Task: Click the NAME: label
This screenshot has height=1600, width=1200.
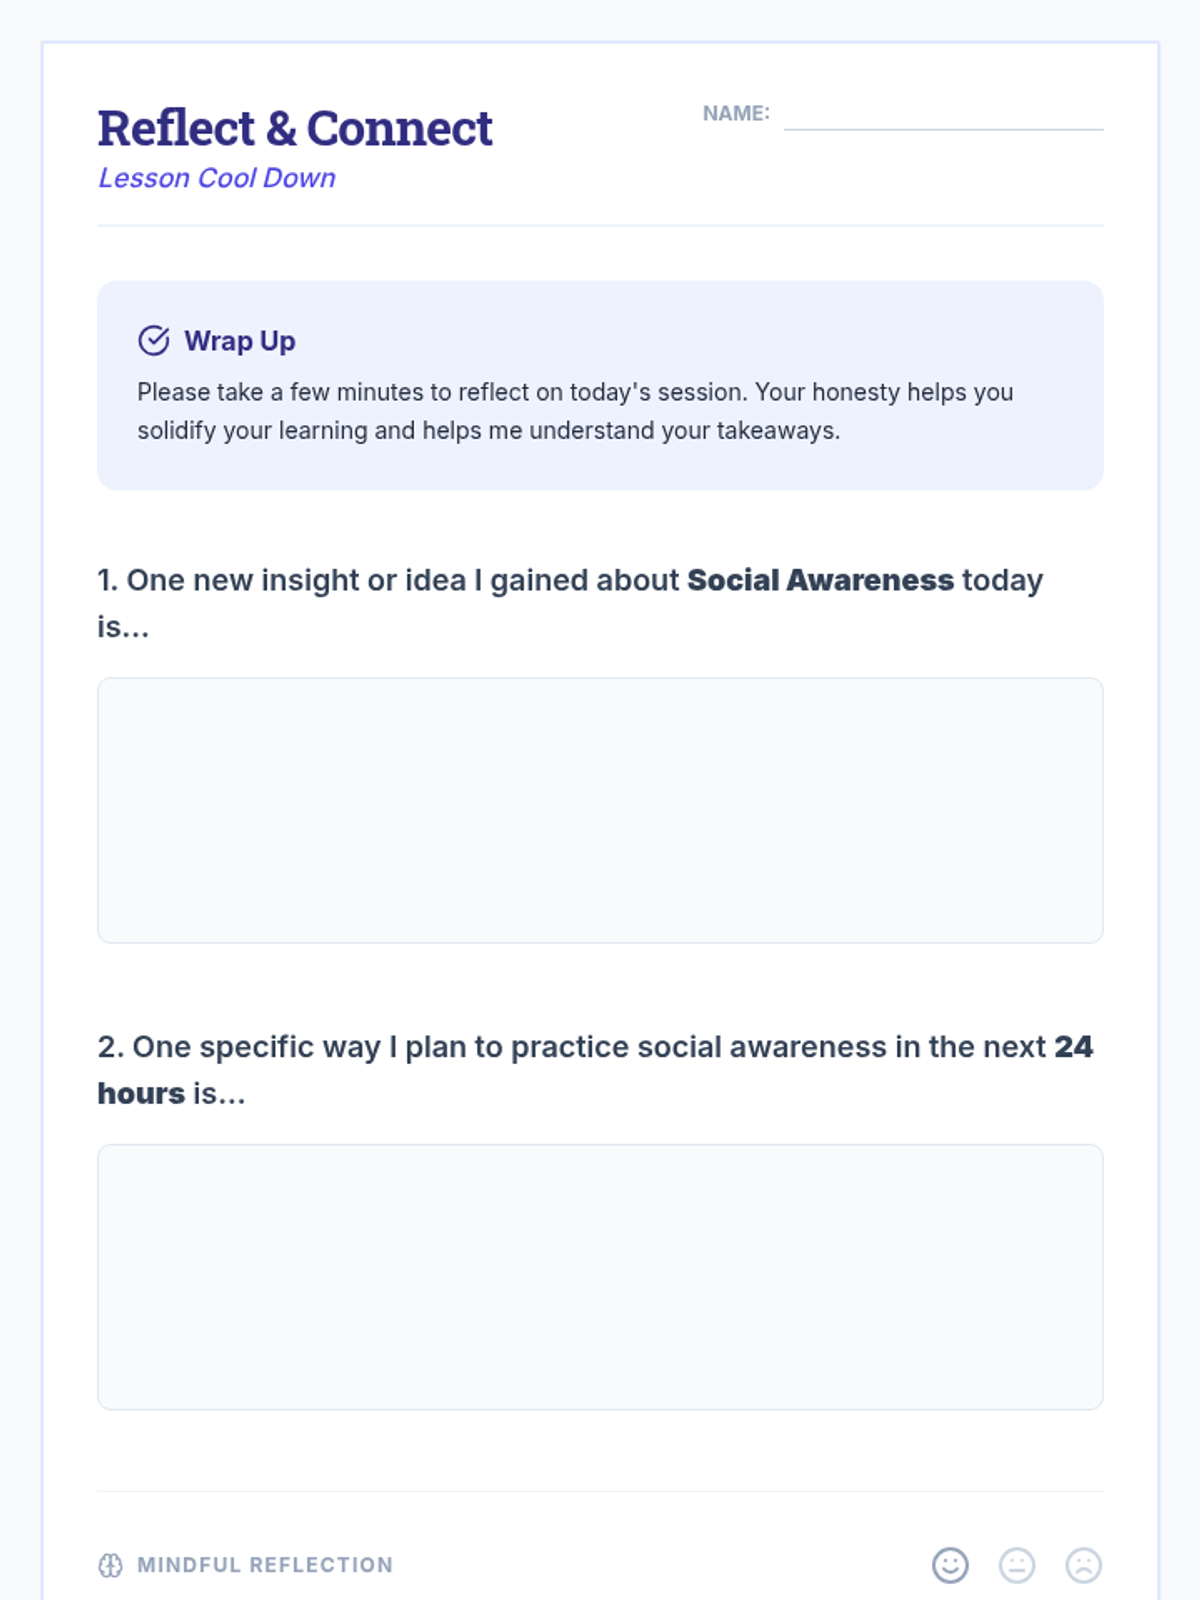Action: click(x=735, y=114)
